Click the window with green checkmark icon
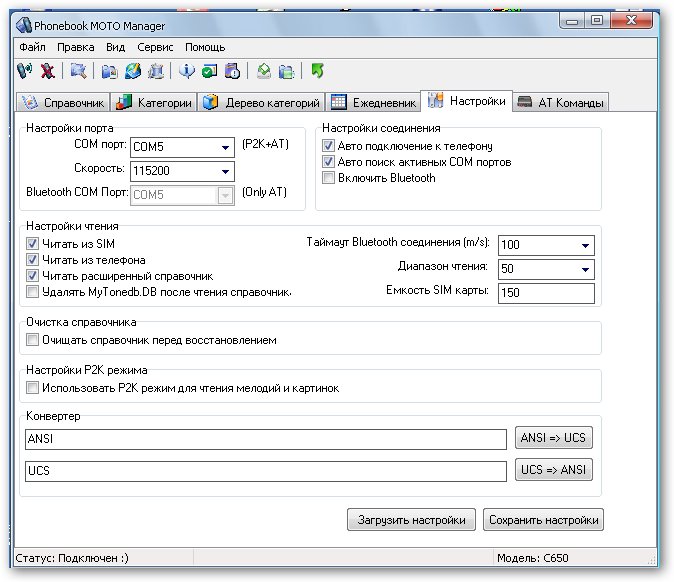Screen dimensions: 674x582 pyautogui.click(x=209, y=71)
